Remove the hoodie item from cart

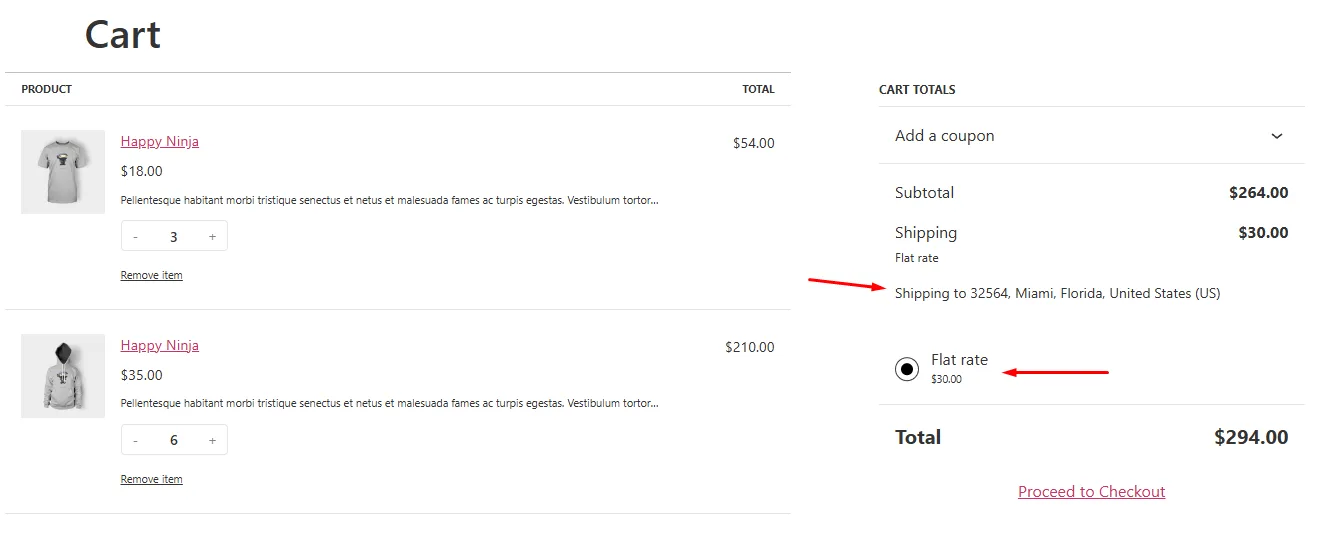click(151, 479)
